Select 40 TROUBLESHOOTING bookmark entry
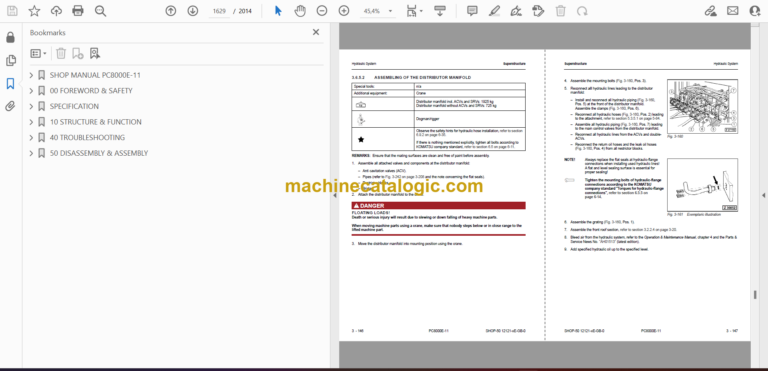 87,138
